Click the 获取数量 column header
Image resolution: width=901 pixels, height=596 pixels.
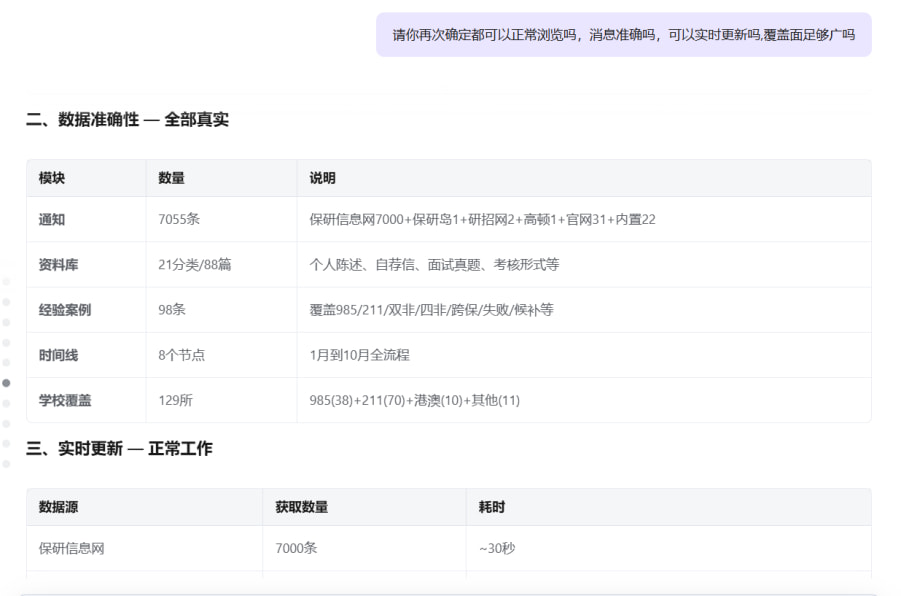[x=301, y=507]
